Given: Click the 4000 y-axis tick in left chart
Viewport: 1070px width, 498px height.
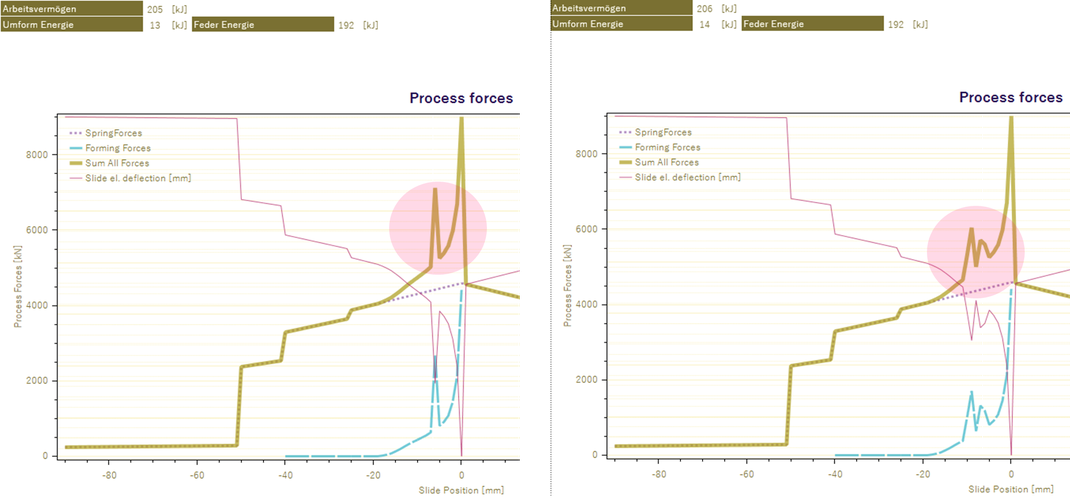Looking at the screenshot, I should (35, 306).
